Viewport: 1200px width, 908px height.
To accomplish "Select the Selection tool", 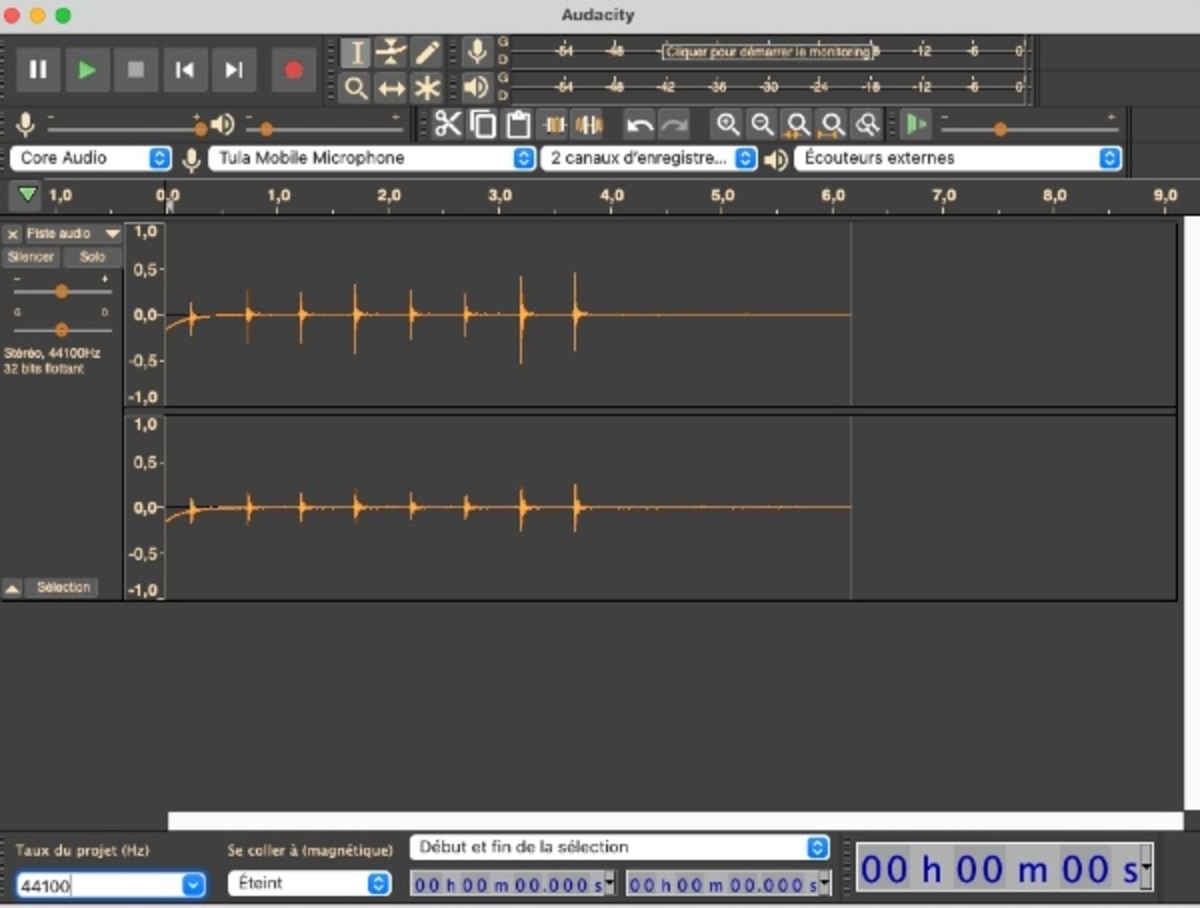I will 356,52.
